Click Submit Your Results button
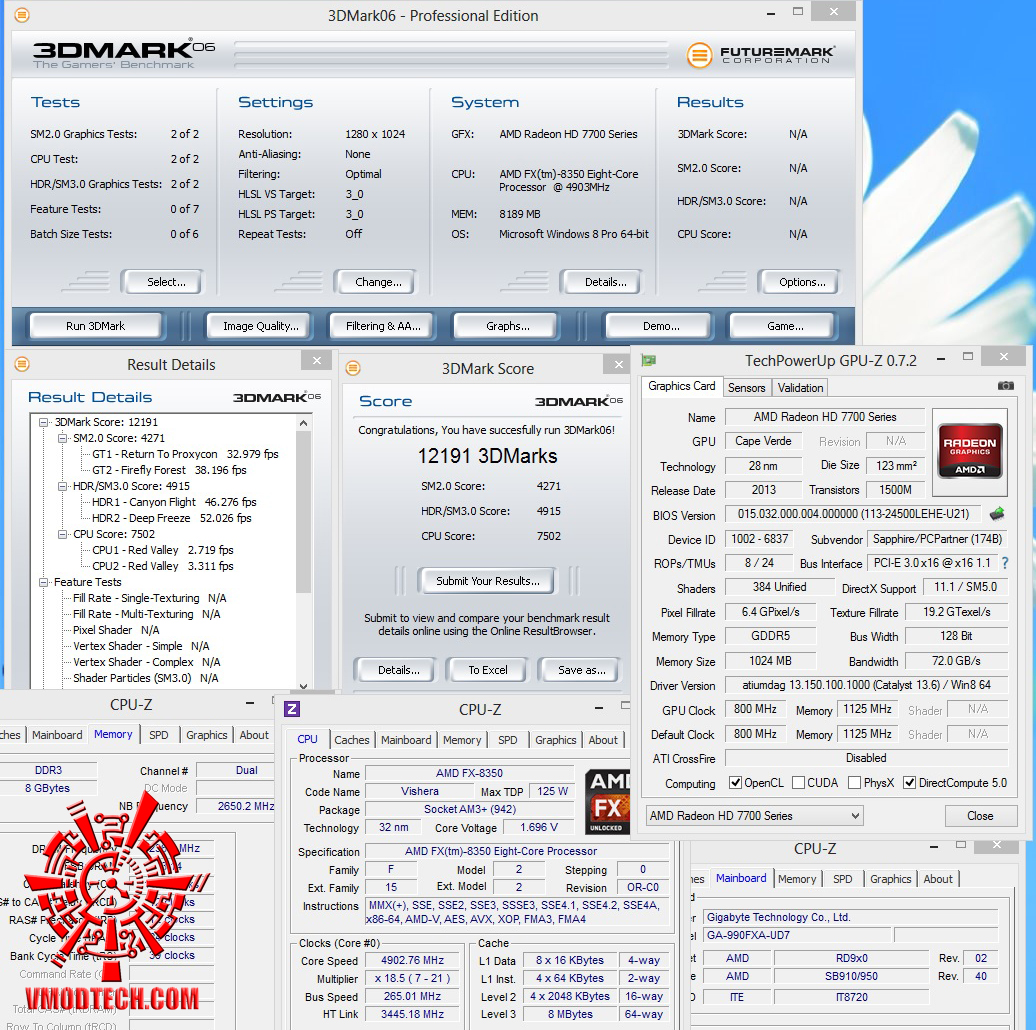This screenshot has height=1030, width=1036. [488, 581]
